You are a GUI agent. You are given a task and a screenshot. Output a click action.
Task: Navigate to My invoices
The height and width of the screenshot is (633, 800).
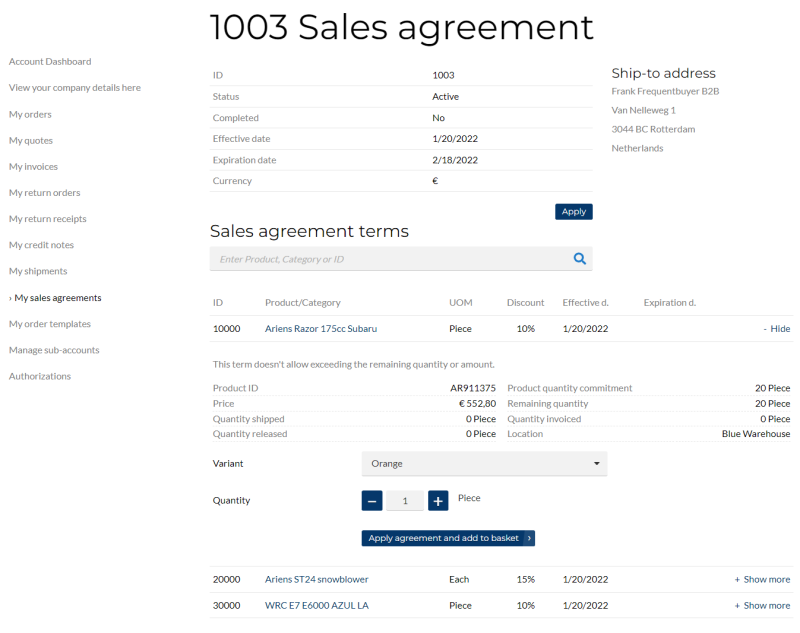click(x=33, y=167)
